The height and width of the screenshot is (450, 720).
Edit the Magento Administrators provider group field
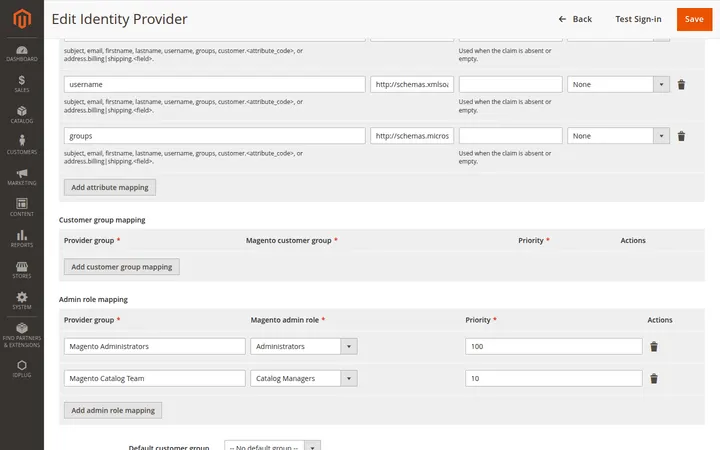coord(155,346)
